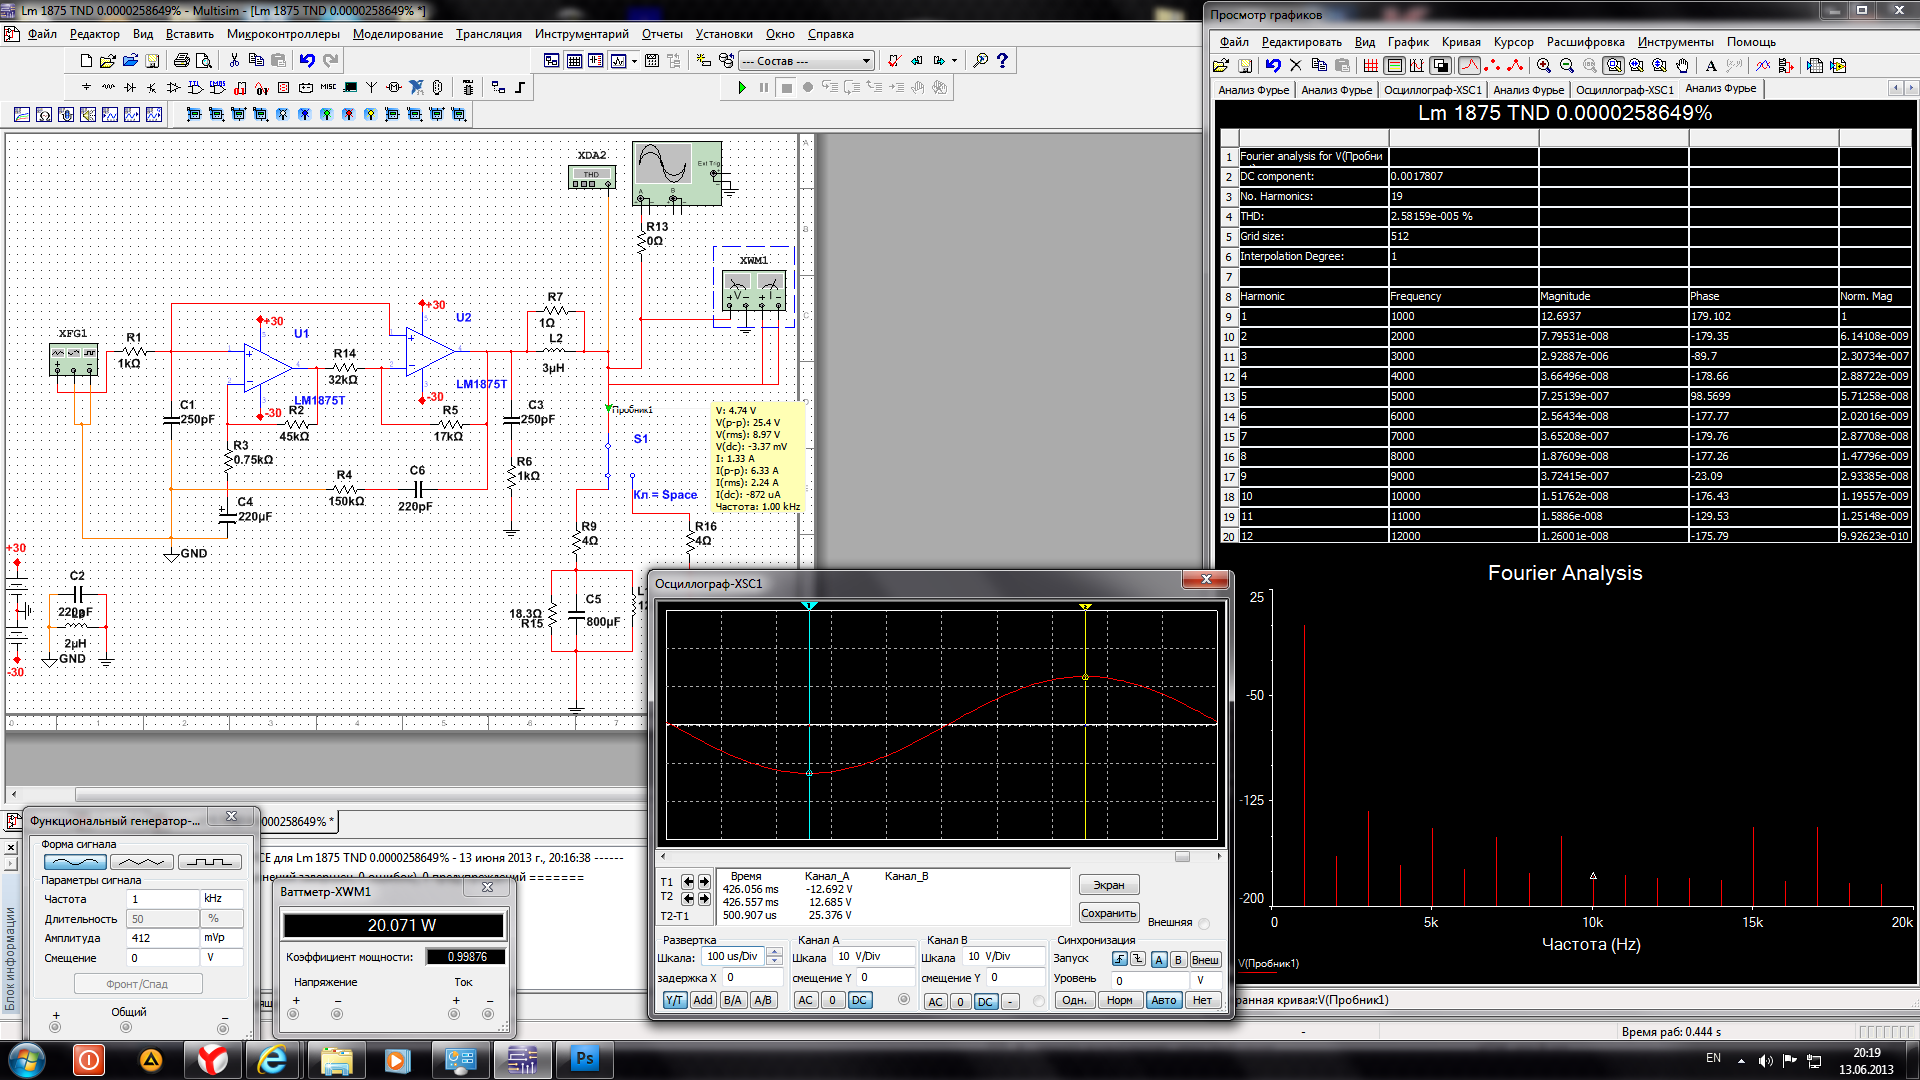The width and height of the screenshot is (1920, 1080).
Task: Select square waveform in function generator
Action: pos(209,862)
